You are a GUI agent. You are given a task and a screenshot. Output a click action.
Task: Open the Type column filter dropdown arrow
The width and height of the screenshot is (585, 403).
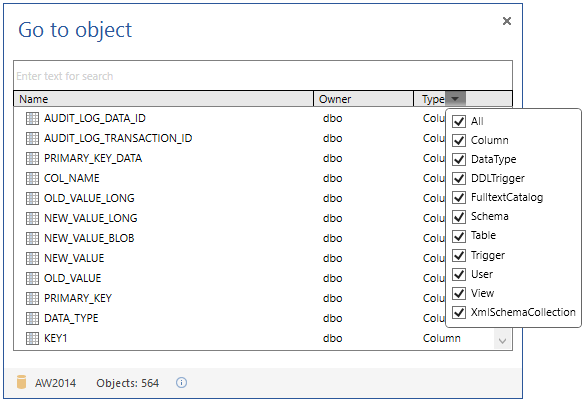click(x=455, y=99)
